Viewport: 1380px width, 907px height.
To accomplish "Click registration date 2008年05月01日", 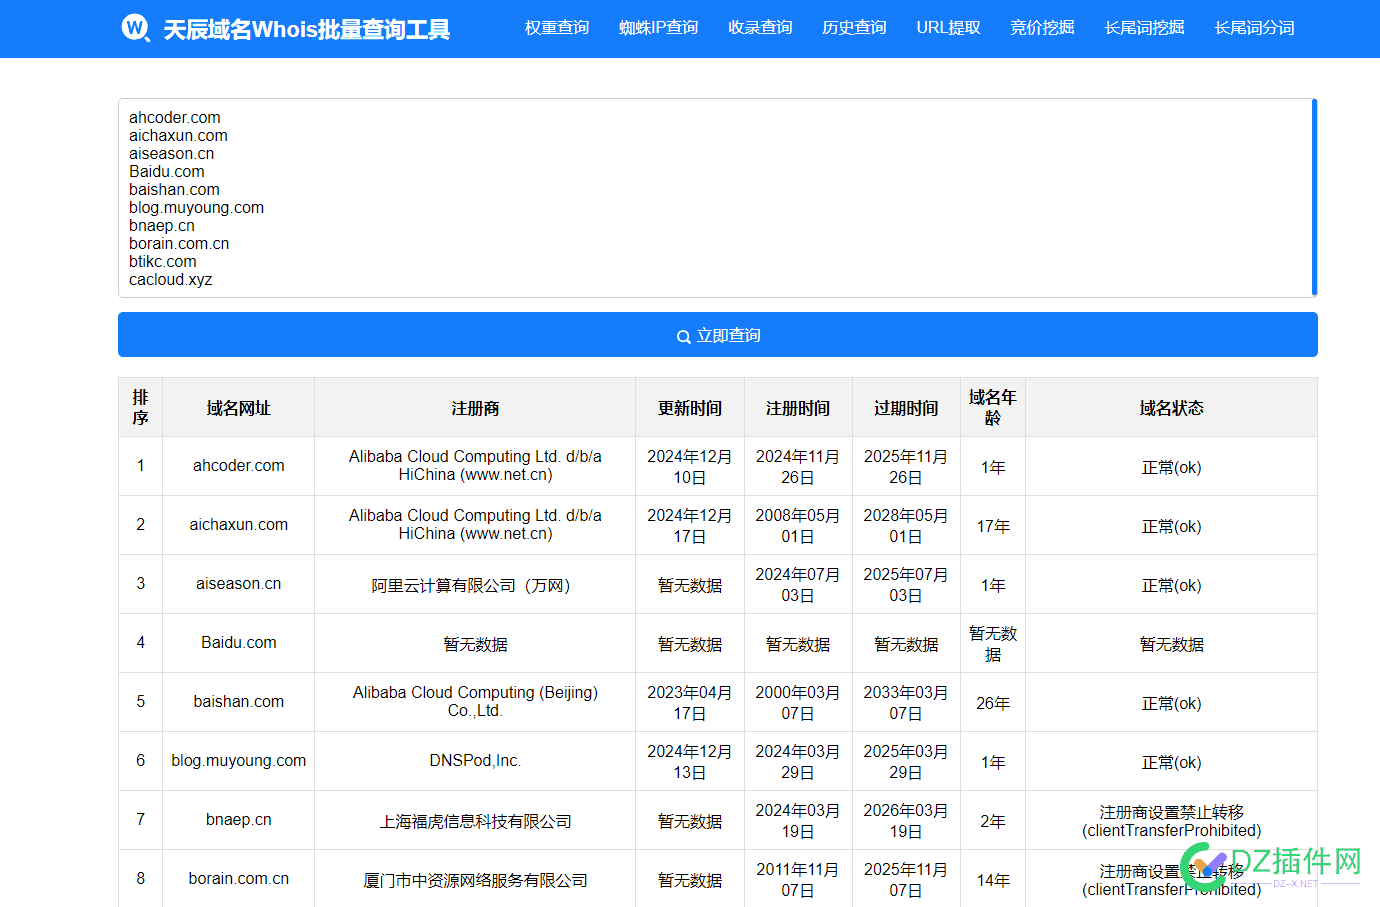I will [798, 526].
